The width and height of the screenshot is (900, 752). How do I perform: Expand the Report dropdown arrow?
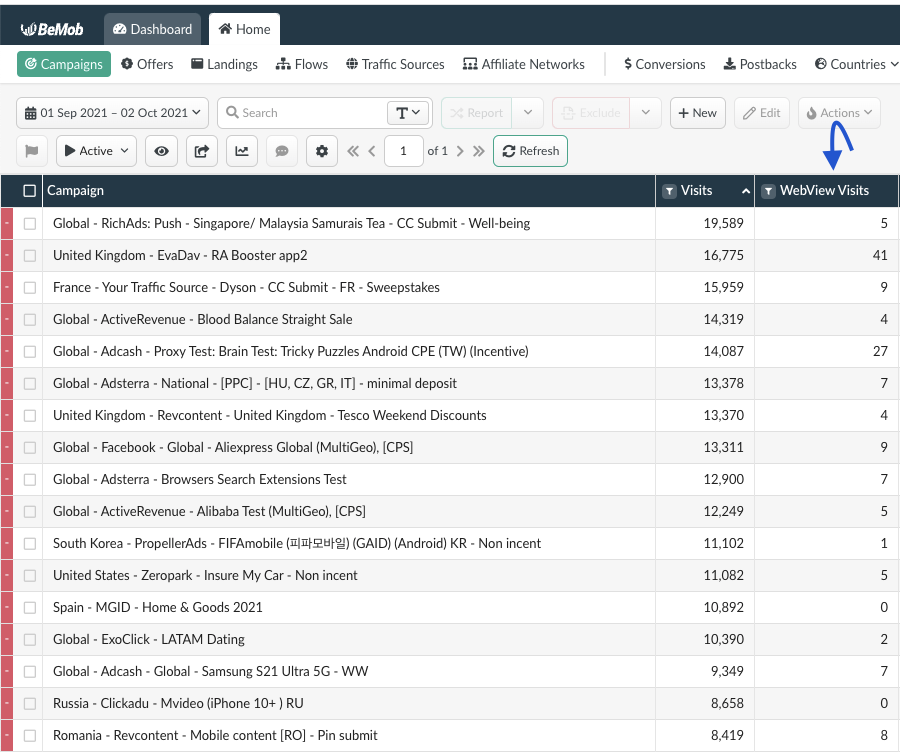[528, 113]
